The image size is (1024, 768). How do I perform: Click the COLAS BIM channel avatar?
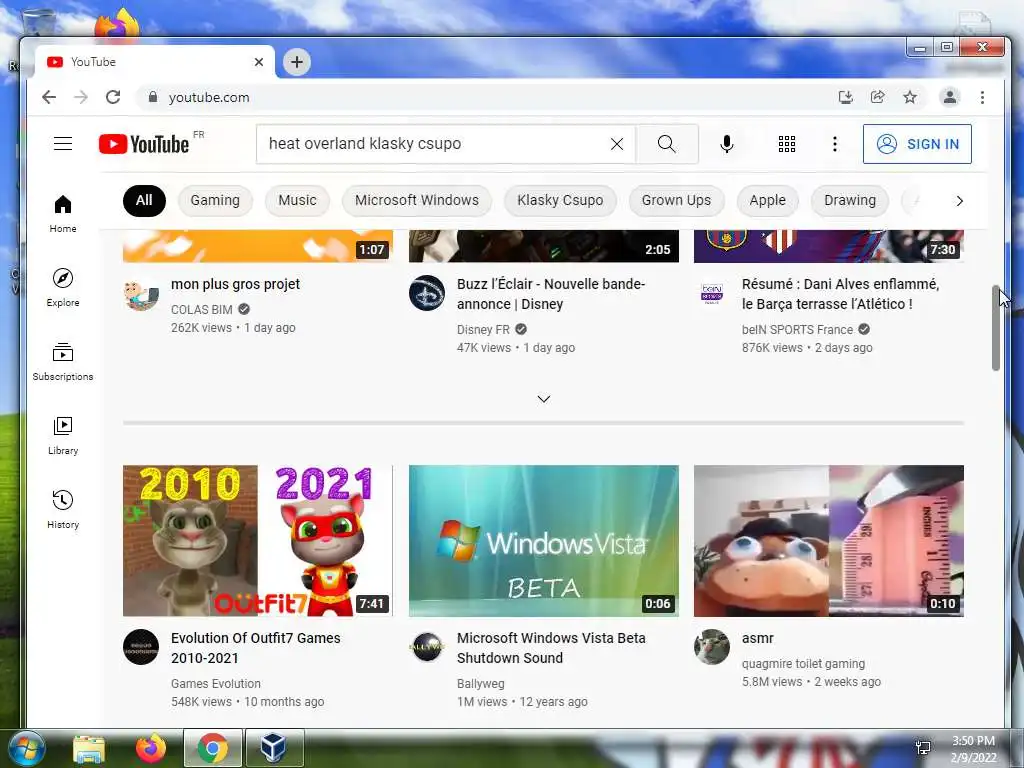pos(141,293)
